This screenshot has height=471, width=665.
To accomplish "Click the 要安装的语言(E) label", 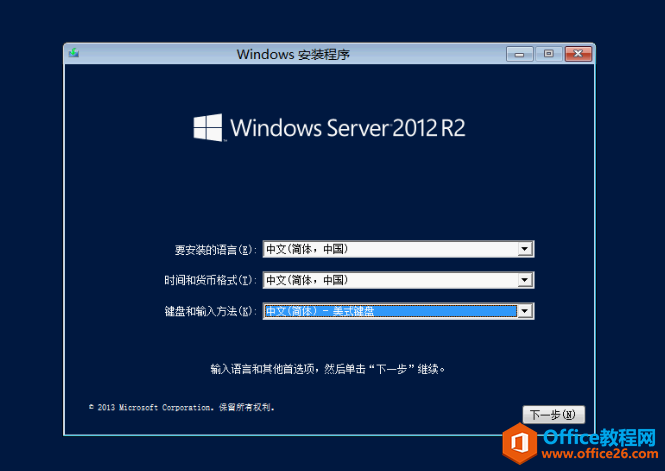I will 215,250.
